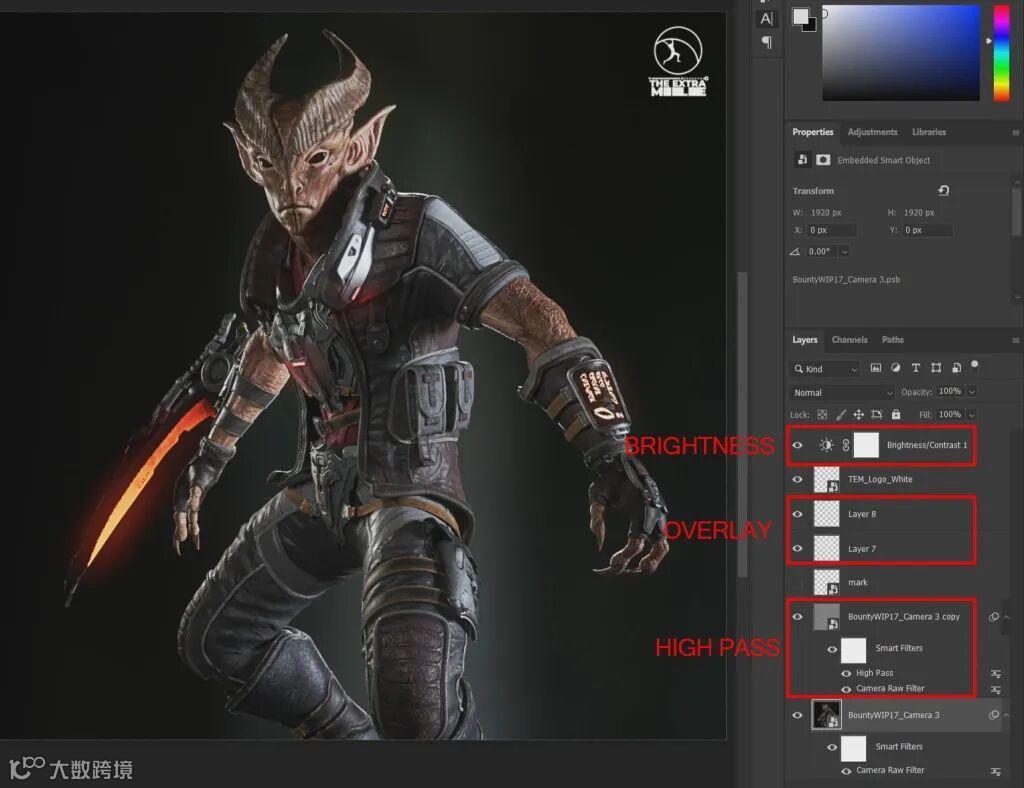1024x788 pixels.
Task: Hide the Brightness/Contrast 1 layer
Action: pos(797,445)
